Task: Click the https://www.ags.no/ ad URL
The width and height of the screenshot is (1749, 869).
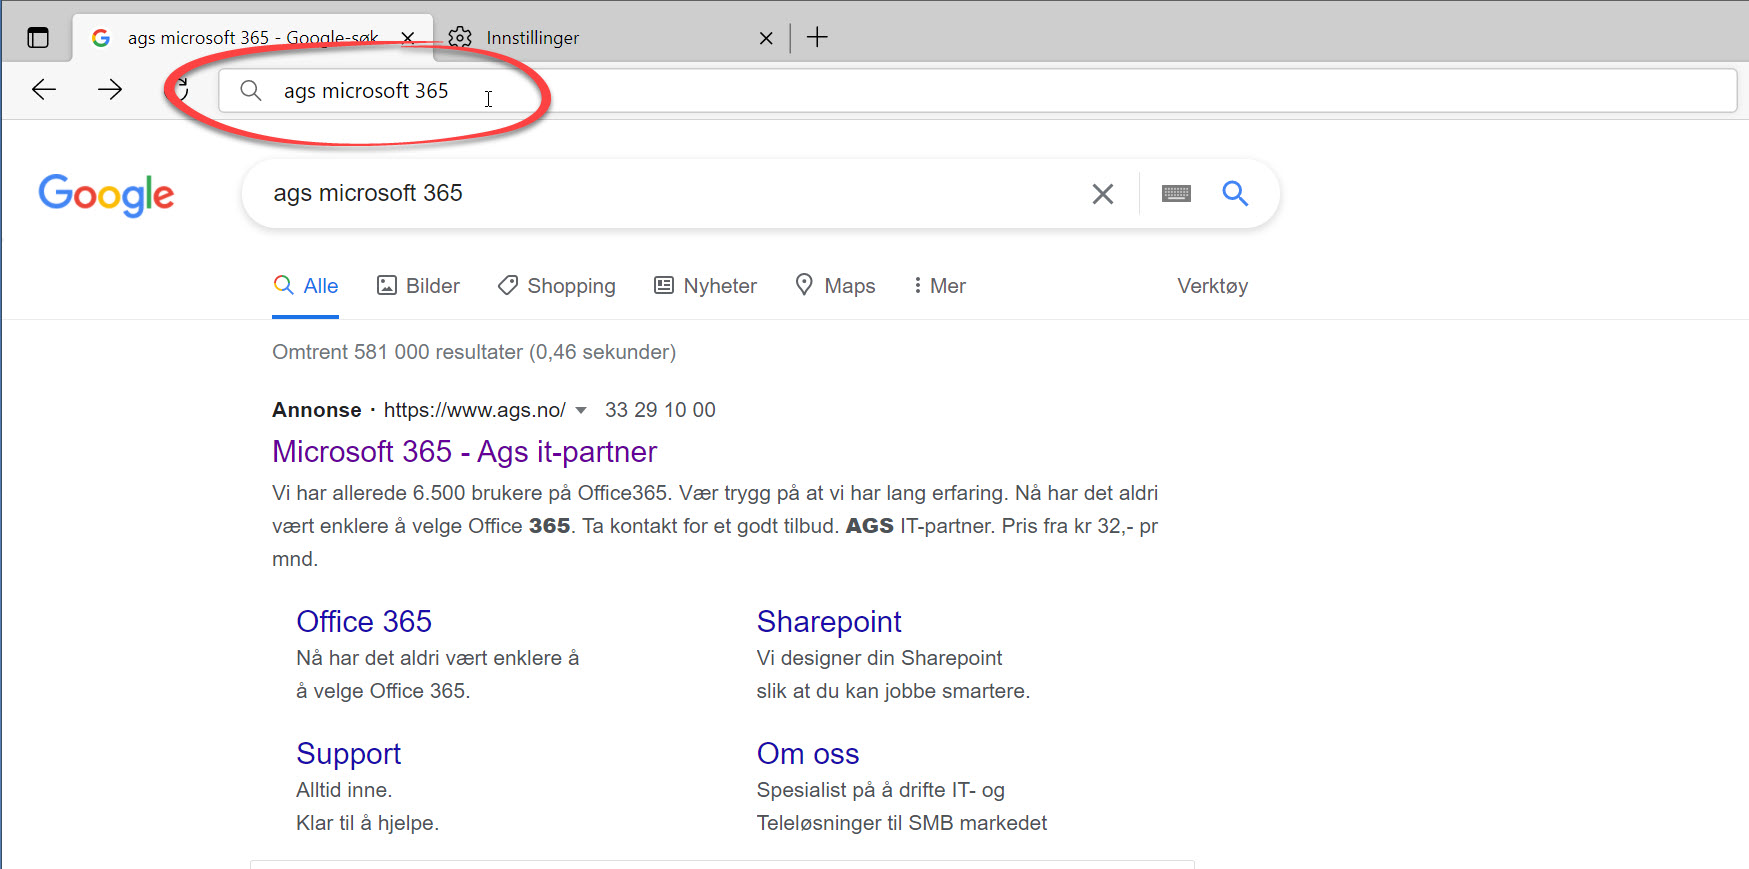Action: (x=475, y=410)
